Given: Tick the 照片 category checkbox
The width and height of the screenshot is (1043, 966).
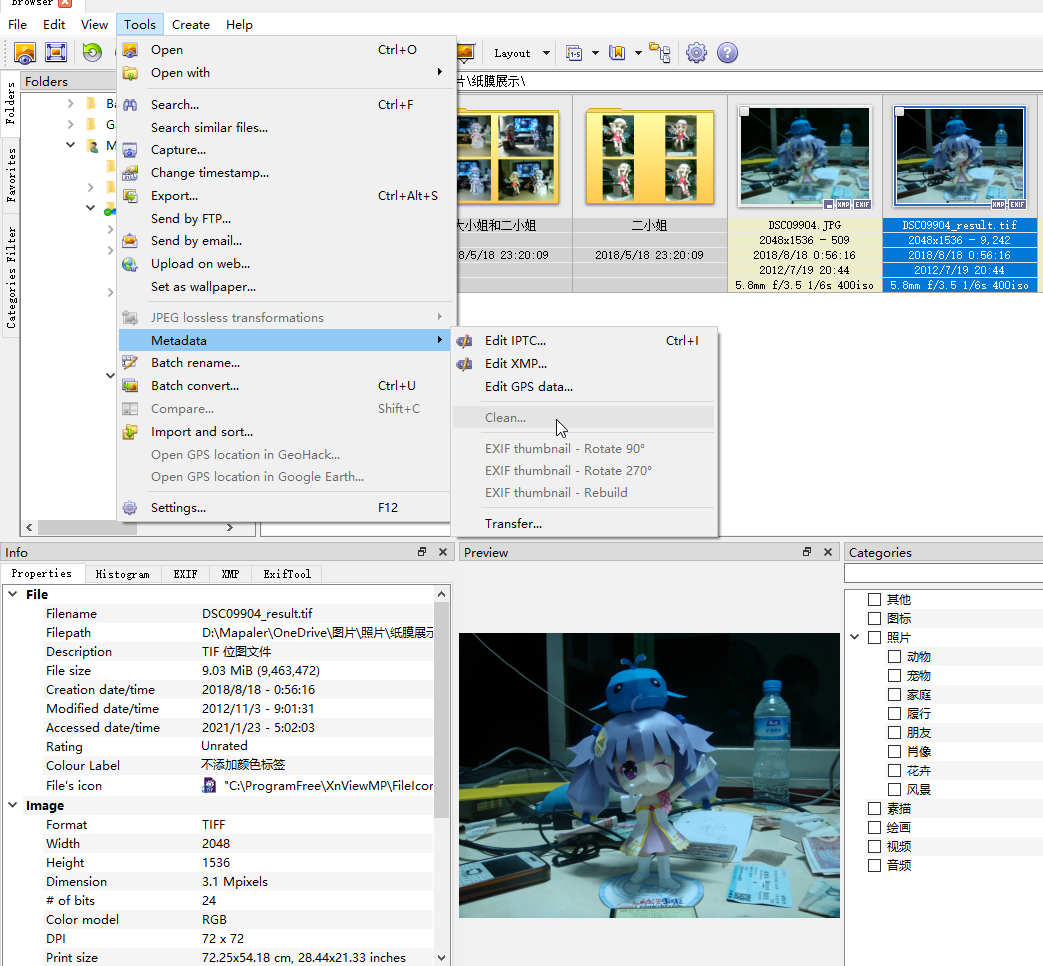Looking at the screenshot, I should [875, 638].
